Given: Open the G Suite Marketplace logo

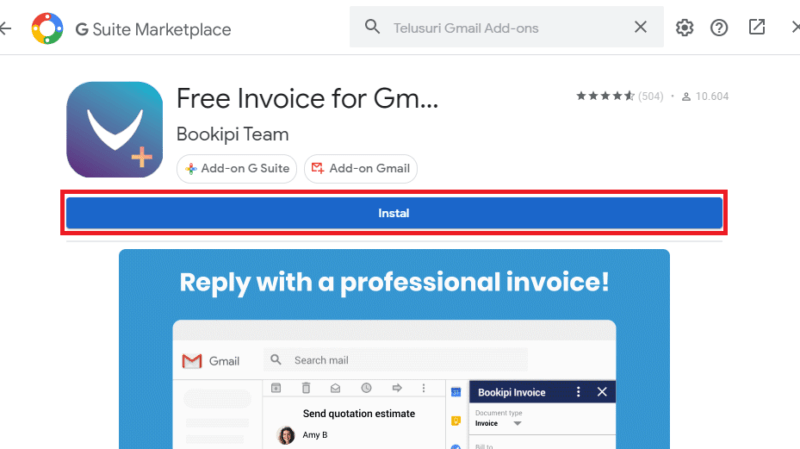Looking at the screenshot, I should tap(47, 29).
